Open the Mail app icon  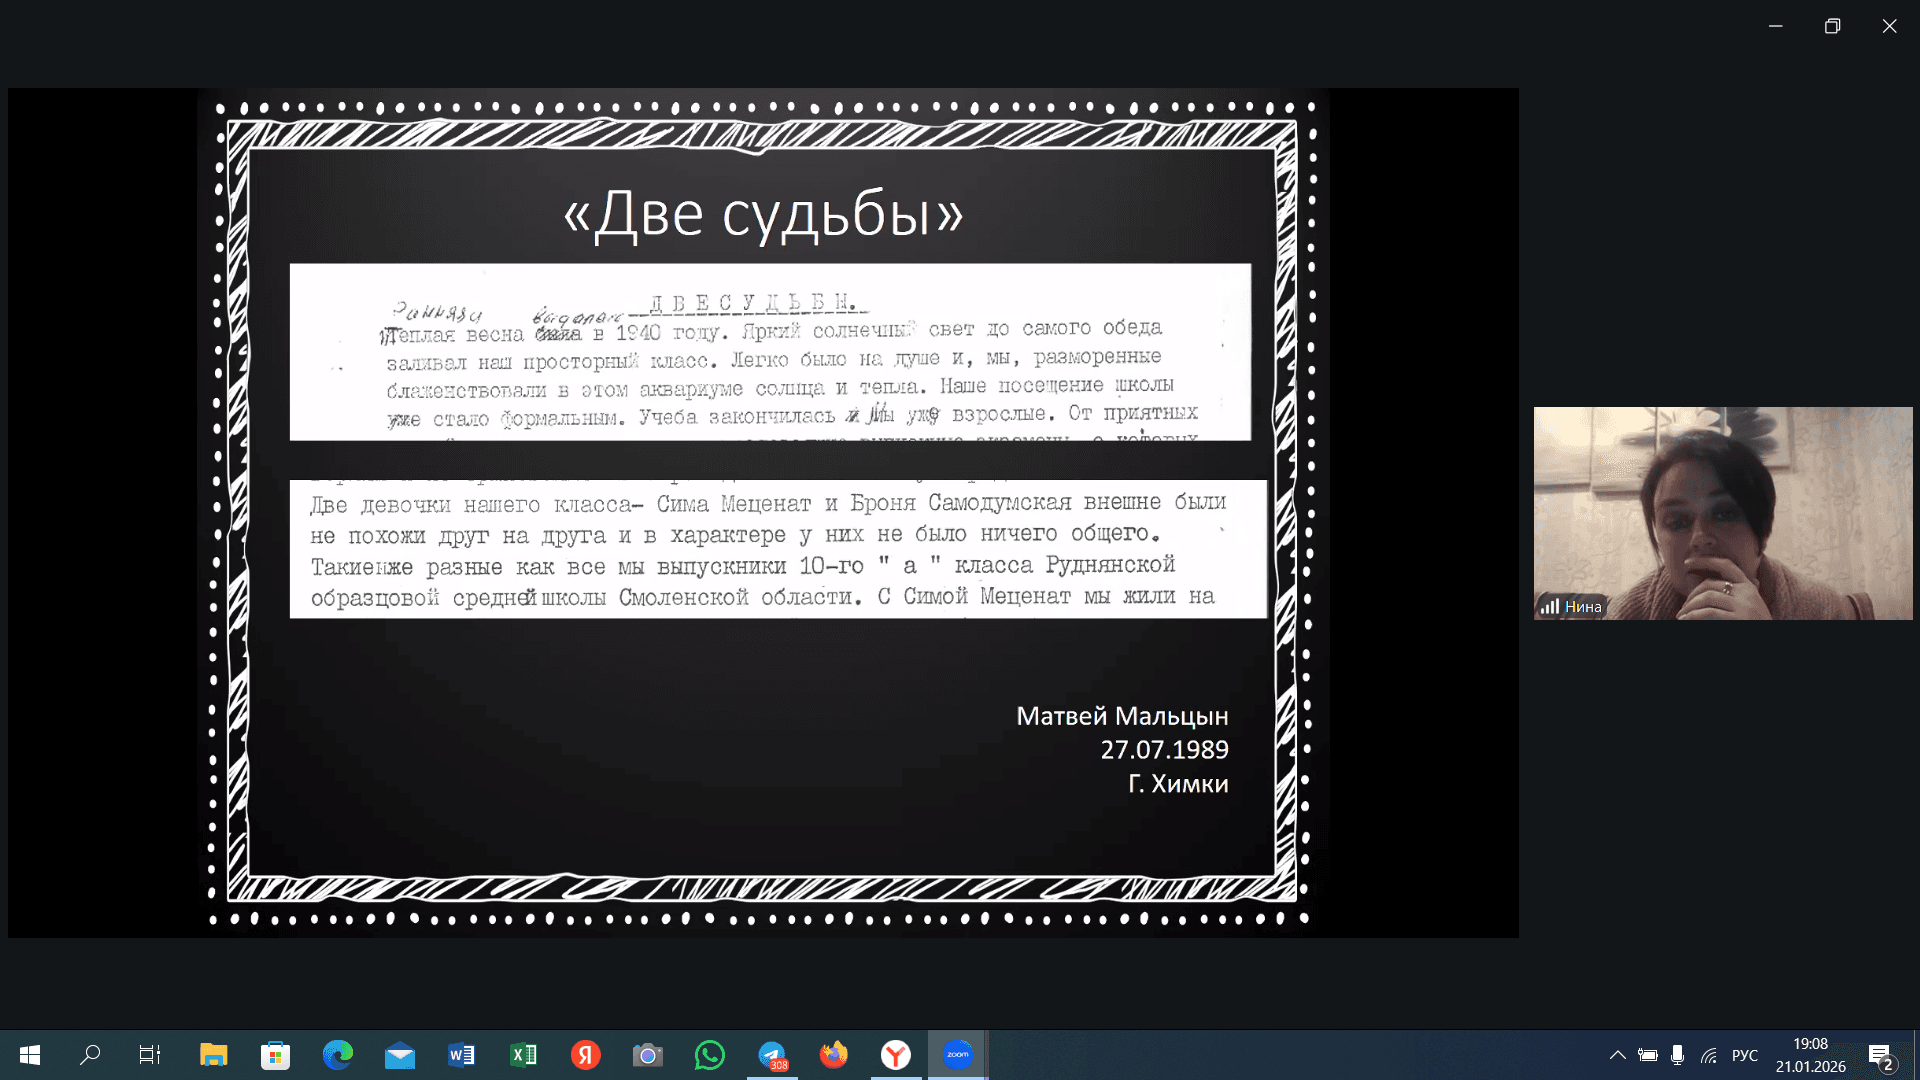(x=400, y=1055)
